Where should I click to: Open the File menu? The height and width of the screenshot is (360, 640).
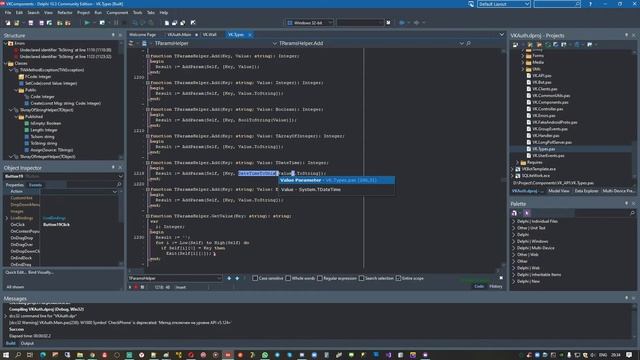[8, 13]
